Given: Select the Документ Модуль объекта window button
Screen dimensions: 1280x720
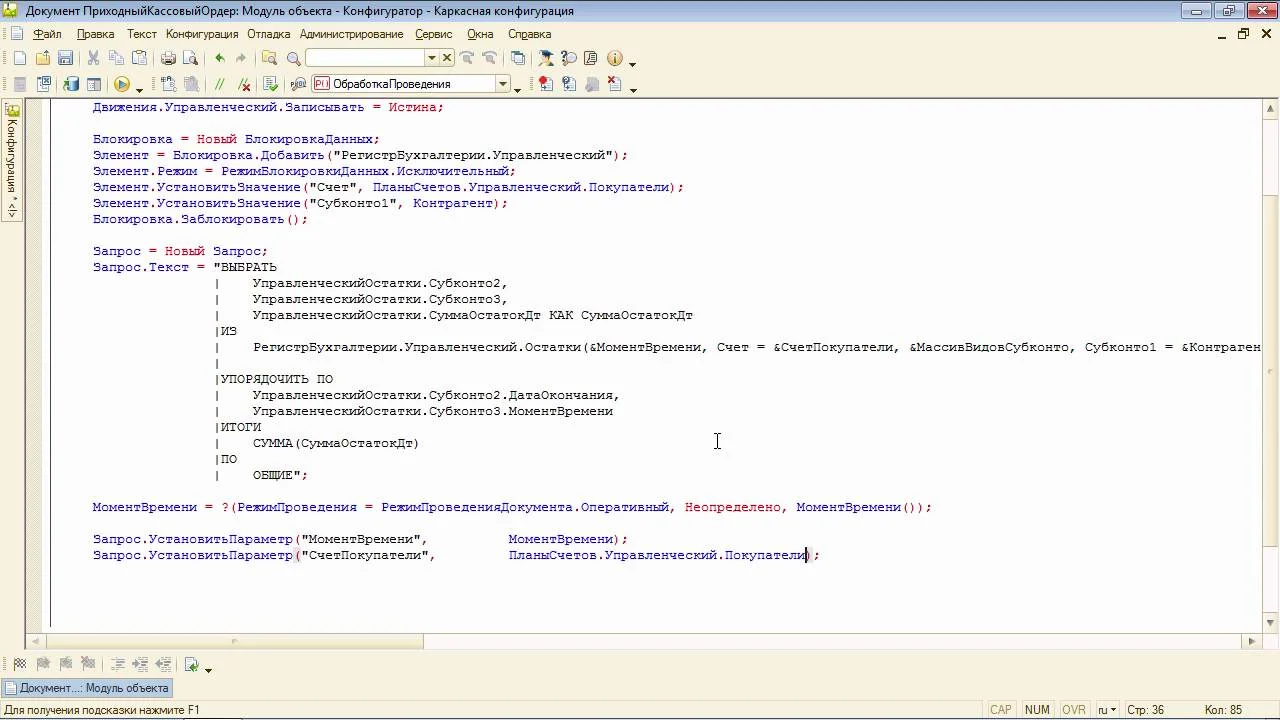Looking at the screenshot, I should [87, 688].
